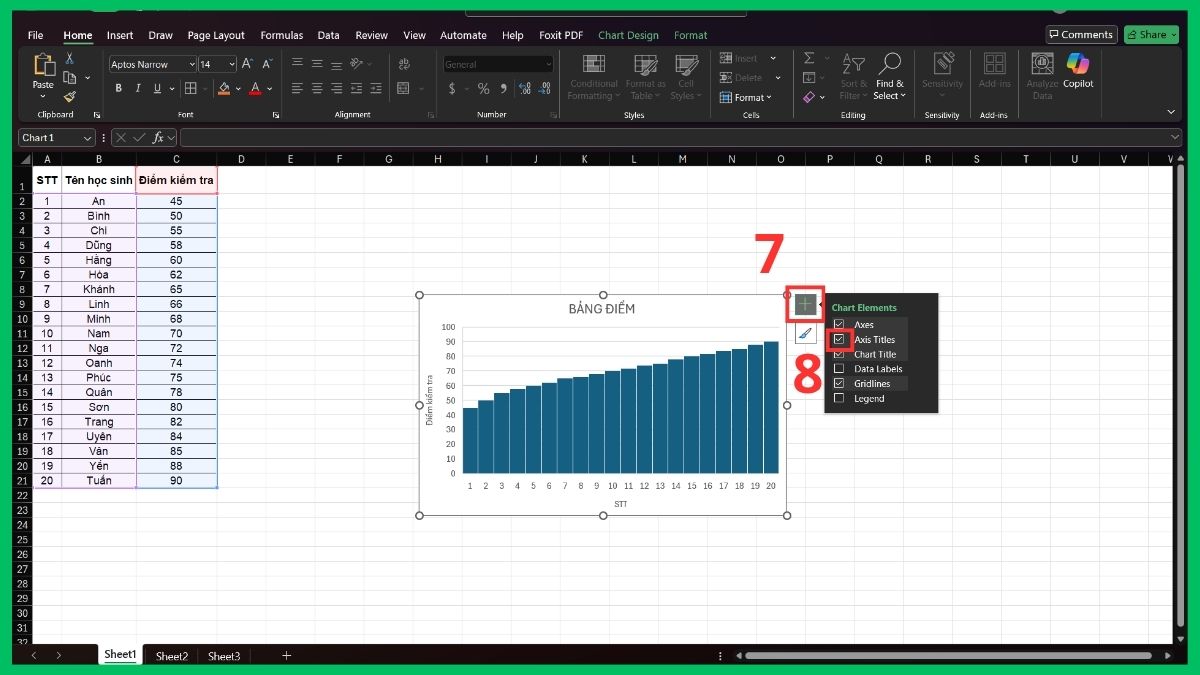Select the Font Color red swatch

pyautogui.click(x=256, y=93)
